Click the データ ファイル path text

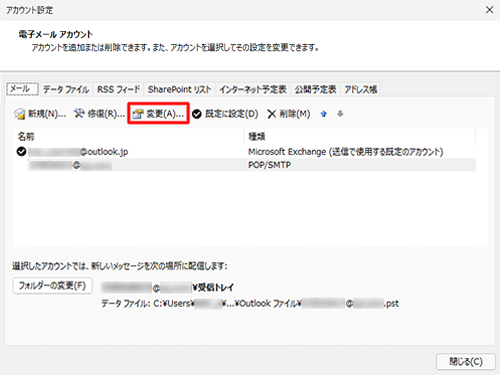(250, 304)
